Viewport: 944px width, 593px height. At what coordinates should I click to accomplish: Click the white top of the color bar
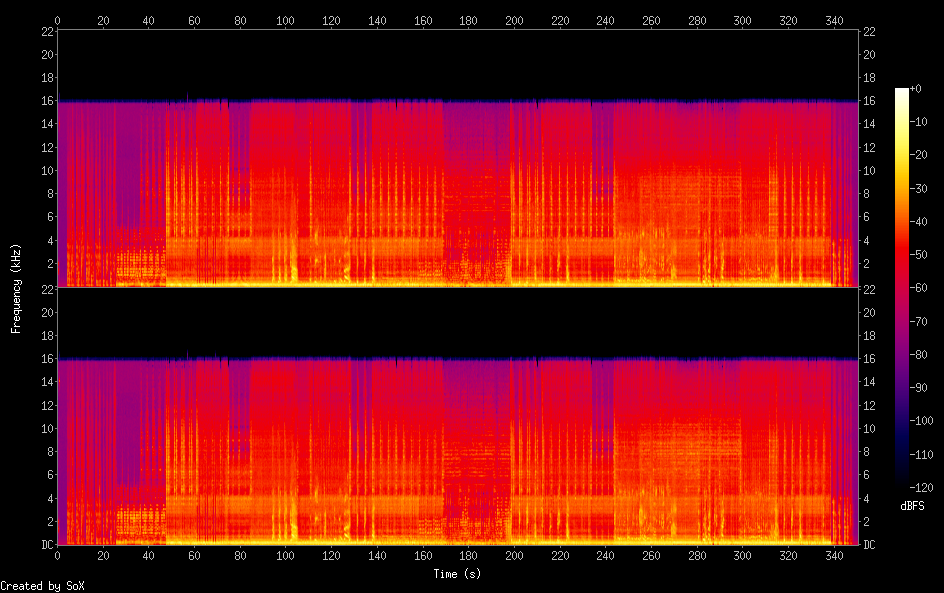(902, 92)
